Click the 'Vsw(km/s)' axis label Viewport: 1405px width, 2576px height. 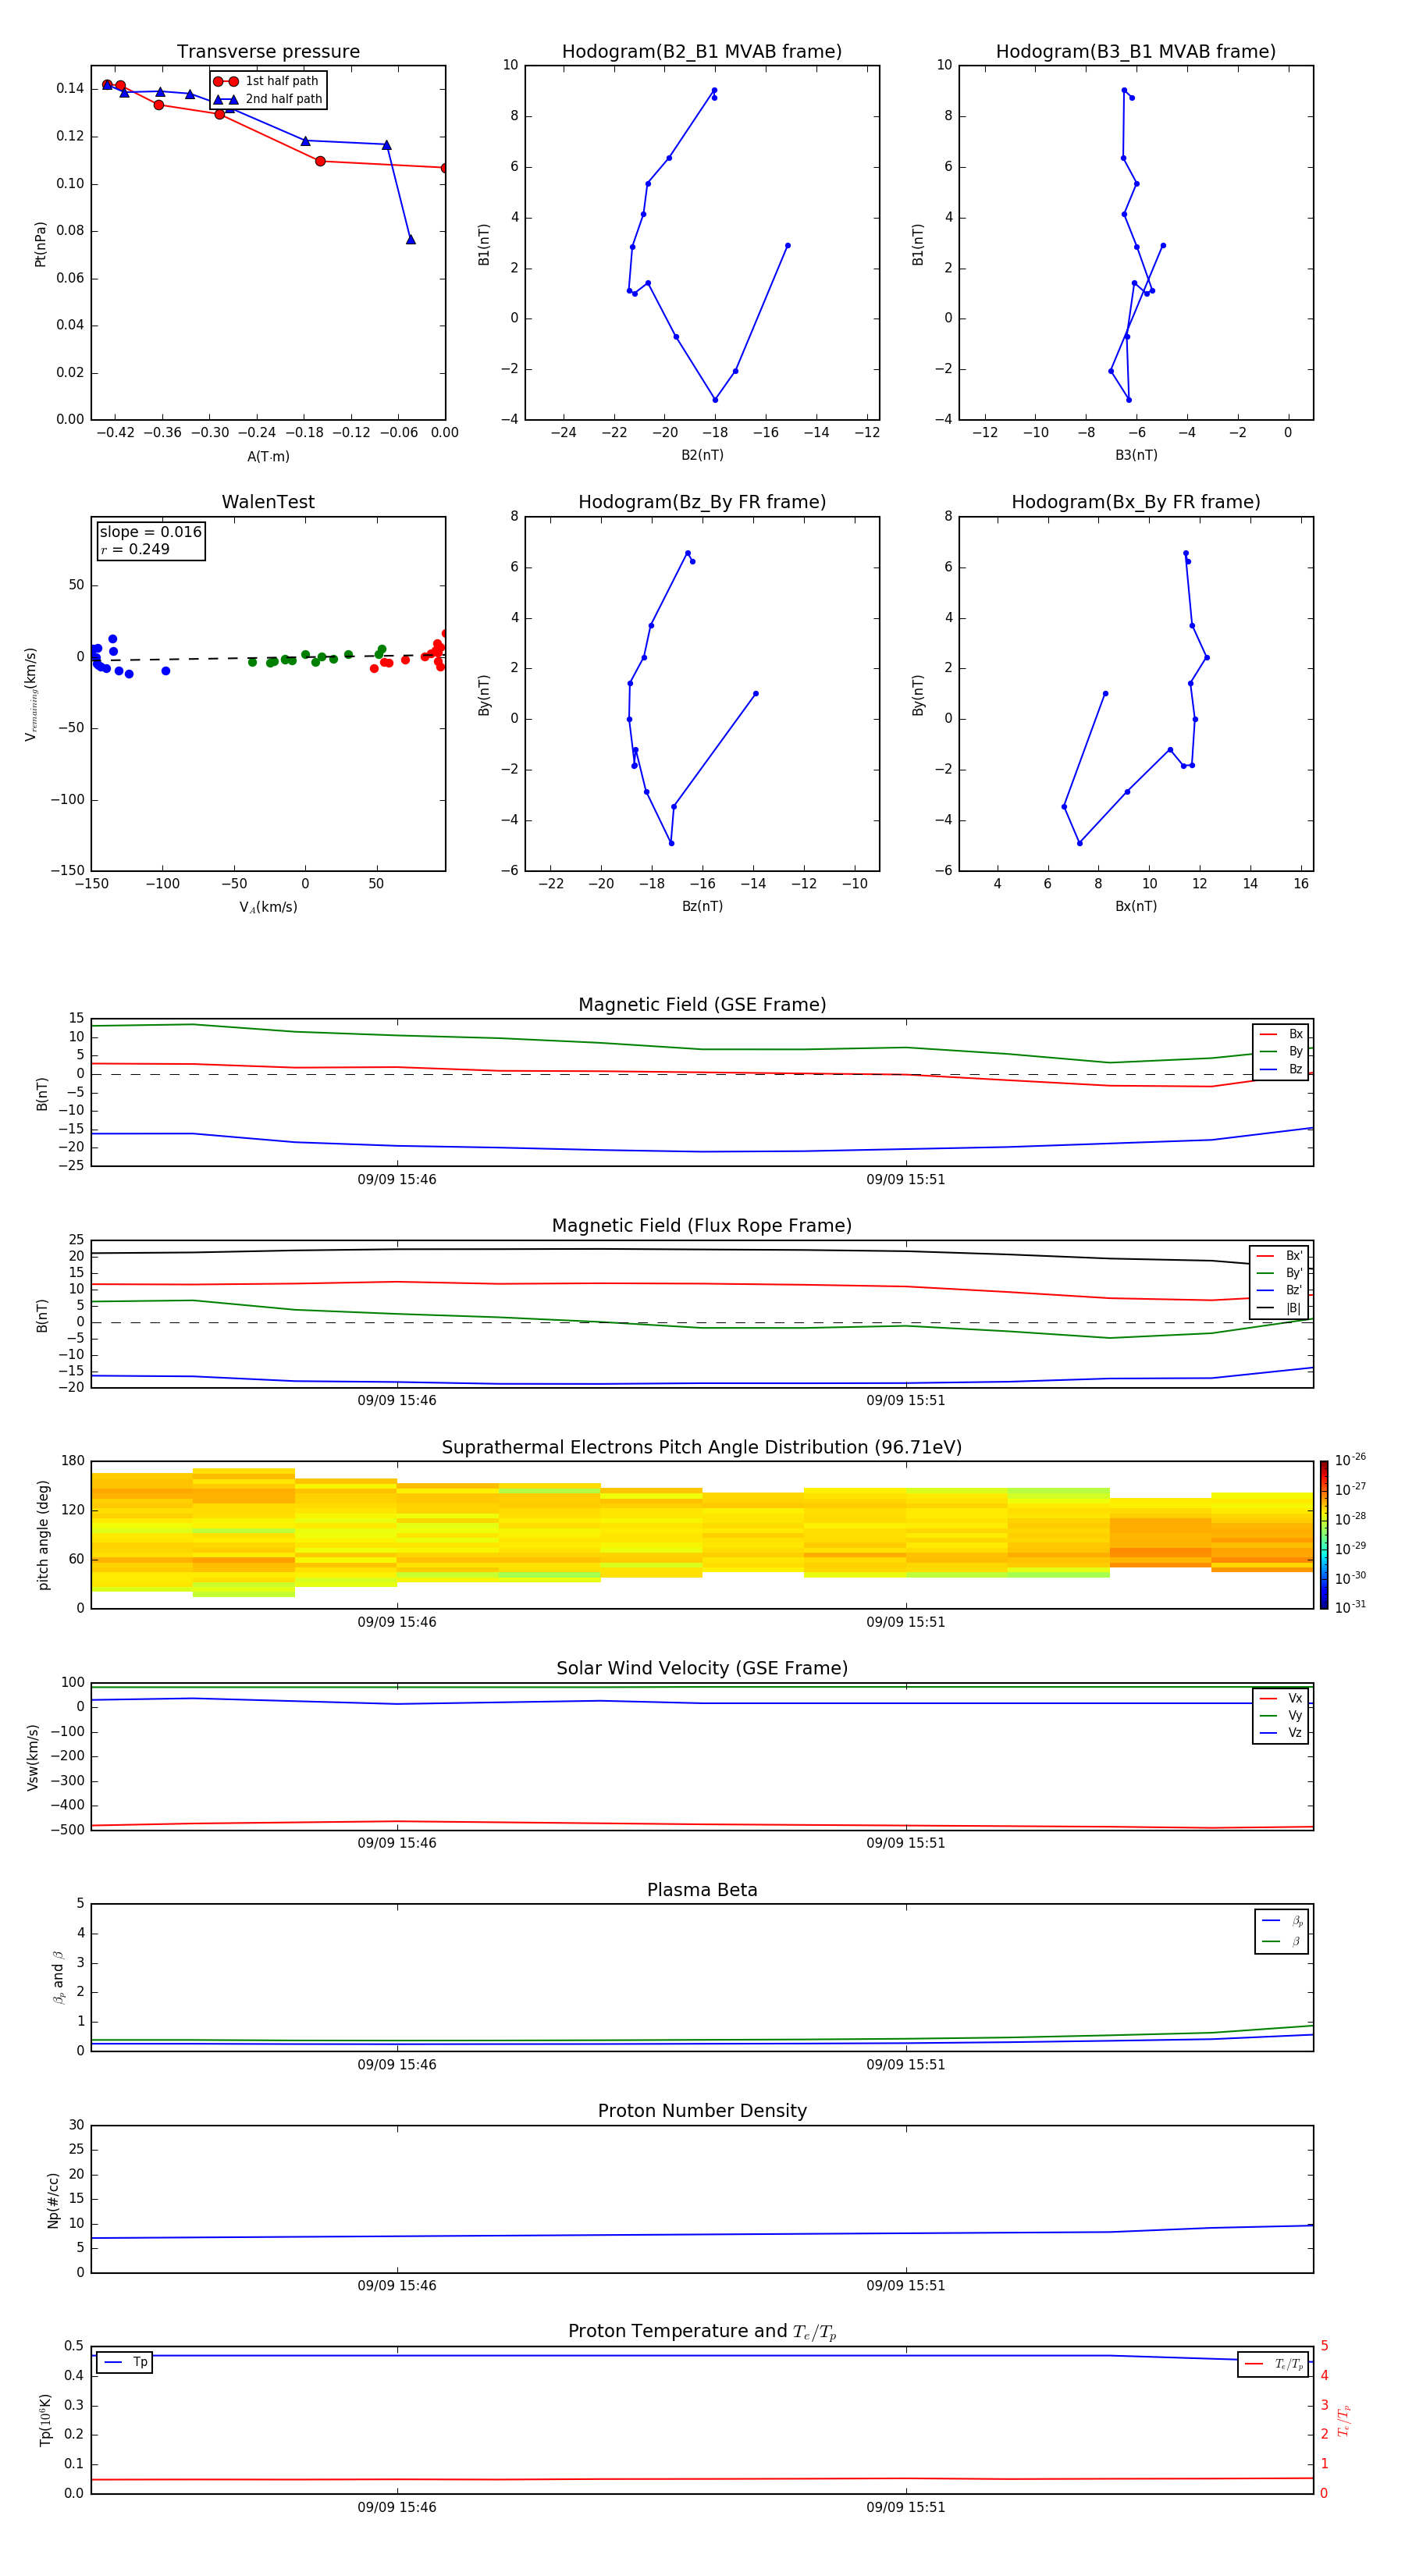click(33, 1757)
